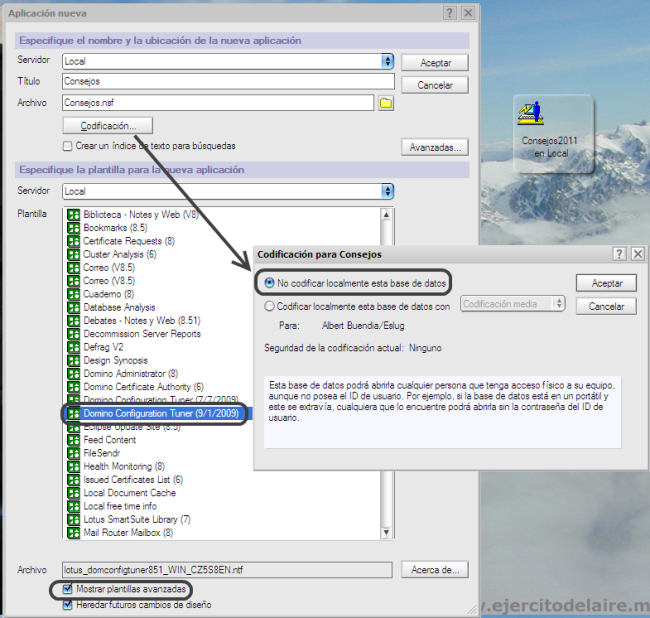This screenshot has width=650, height=618.
Task: Click template icon beside Domino Administrator (8)
Action: click(x=73, y=374)
